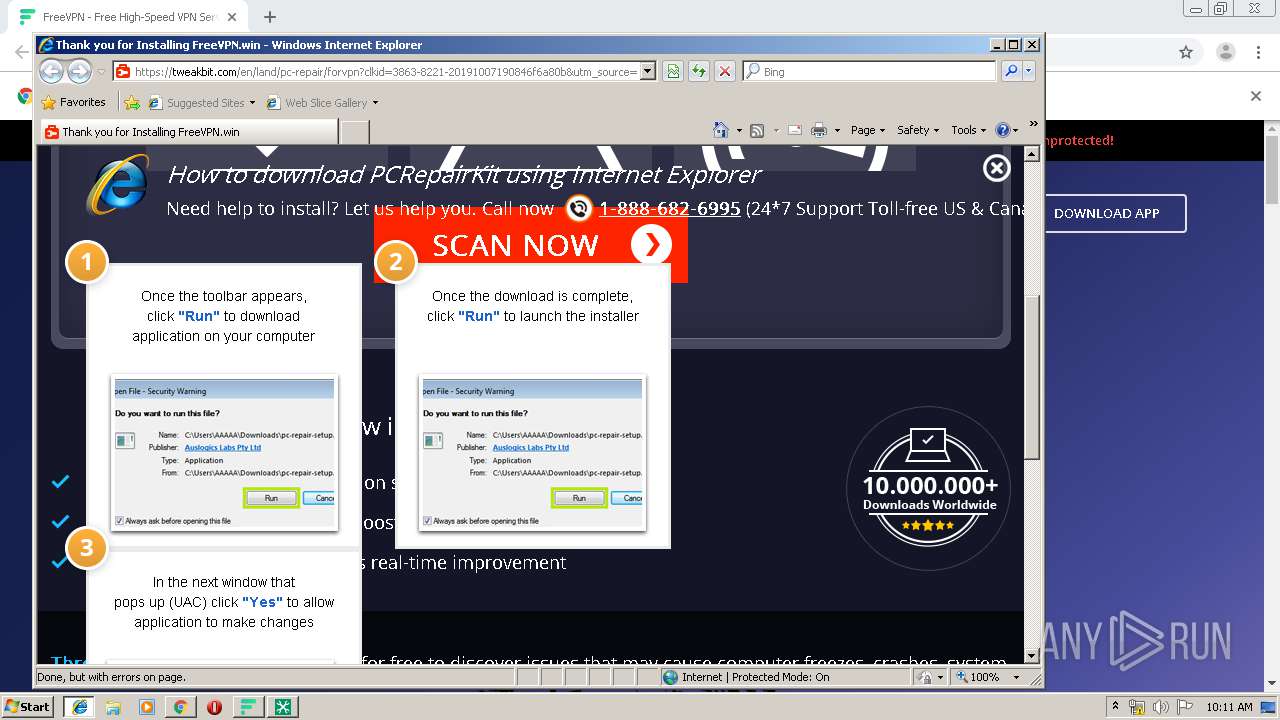
Task: Click the Favorites button
Action: click(x=73, y=102)
